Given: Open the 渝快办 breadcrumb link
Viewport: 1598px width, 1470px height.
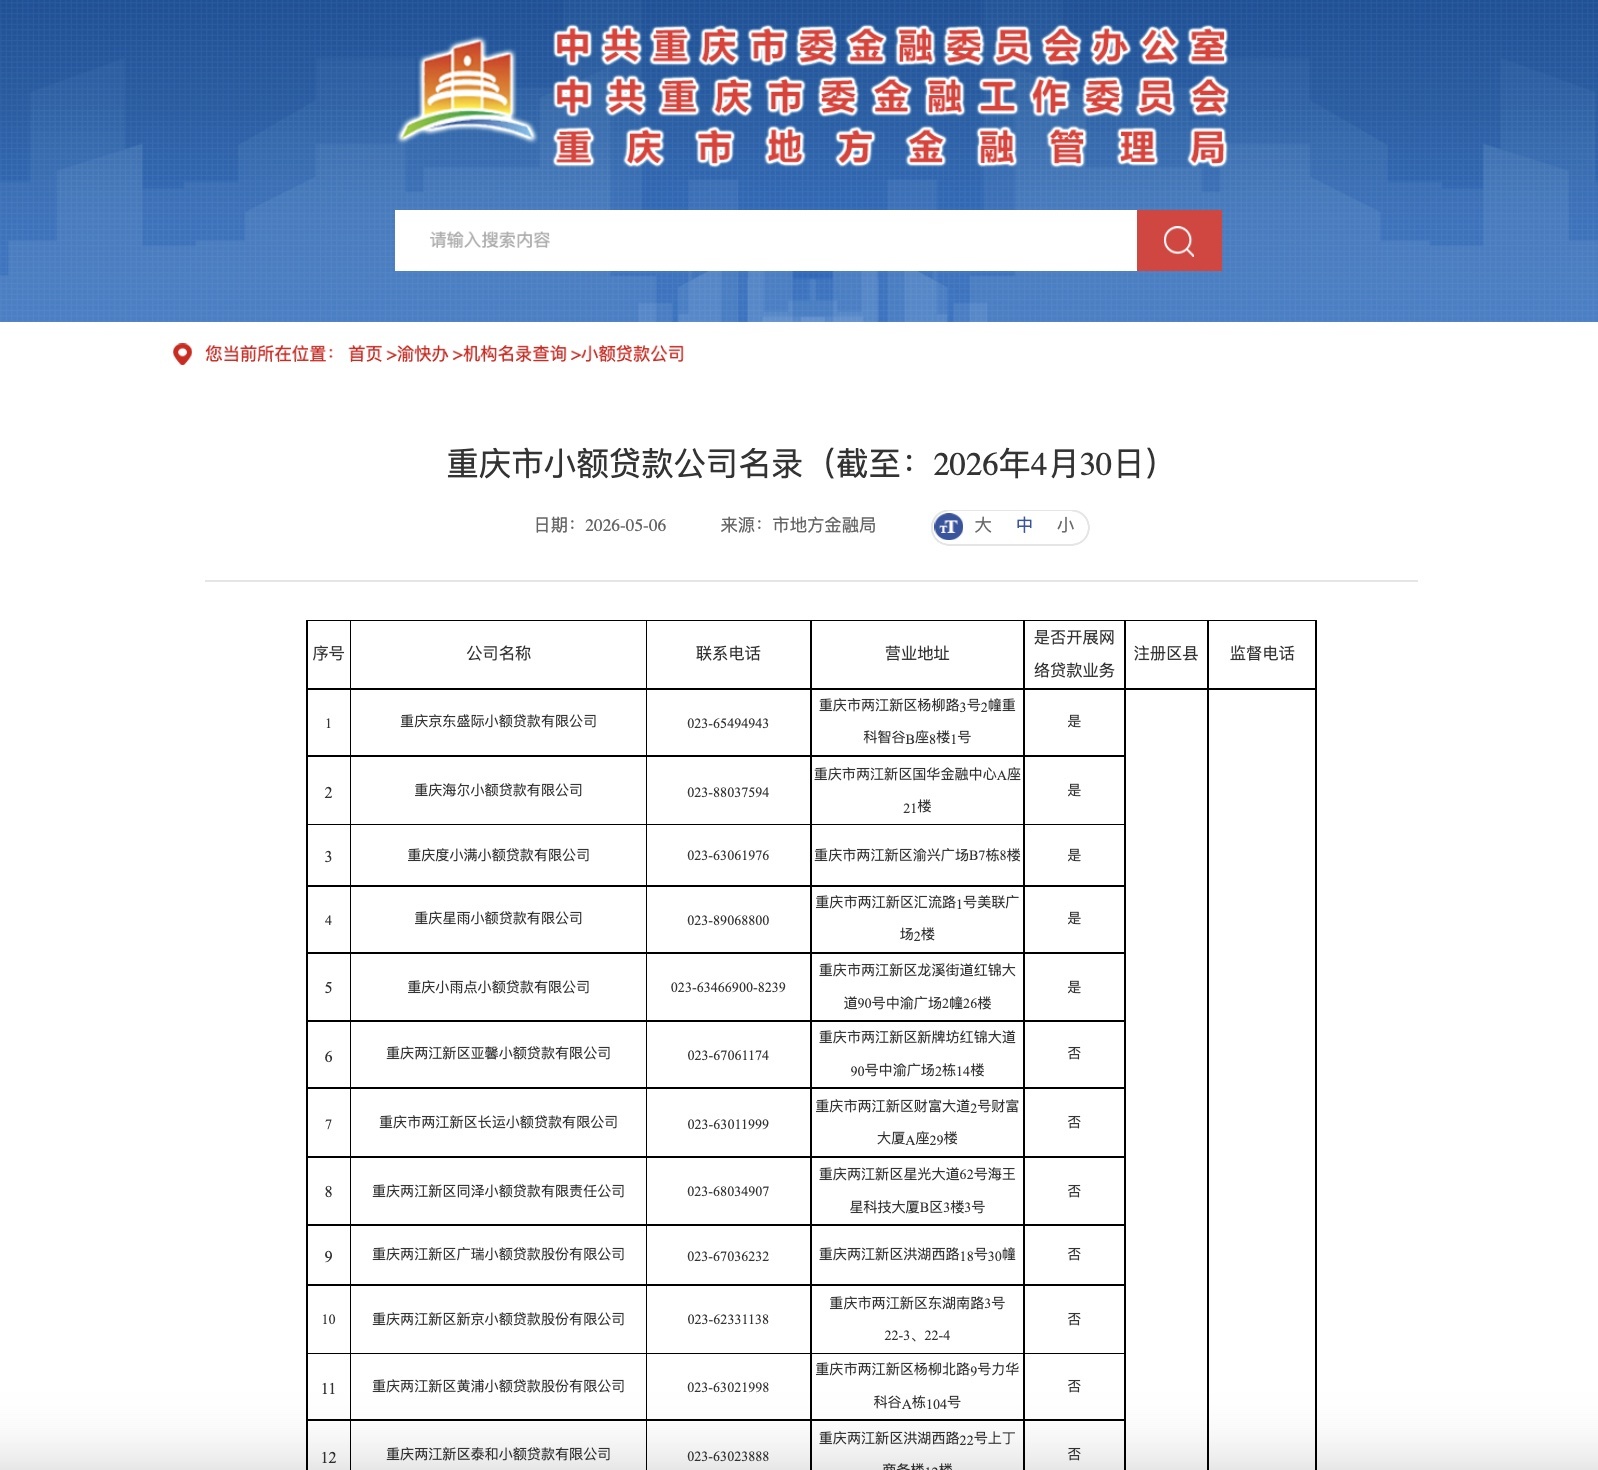Looking at the screenshot, I should coord(422,354).
